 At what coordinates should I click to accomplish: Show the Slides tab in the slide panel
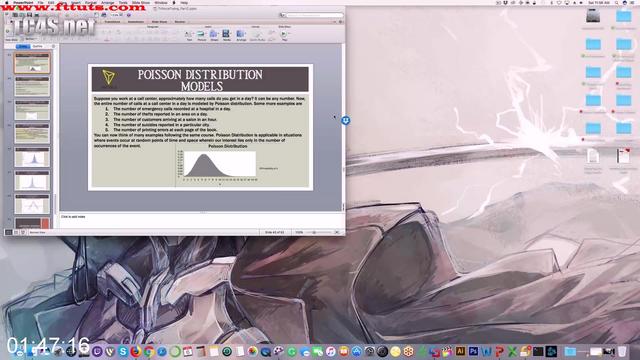(x=23, y=46)
